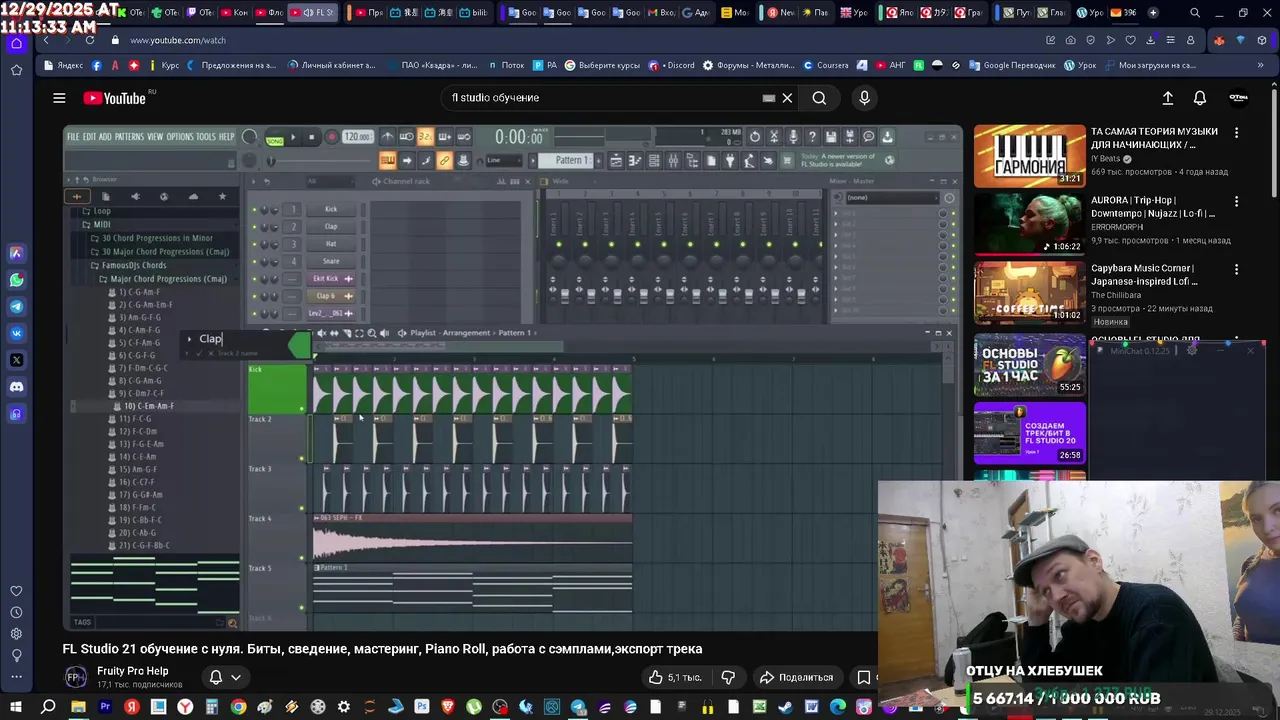Open the FILE menu in FL Studio
The image size is (1280, 720).
73,136
